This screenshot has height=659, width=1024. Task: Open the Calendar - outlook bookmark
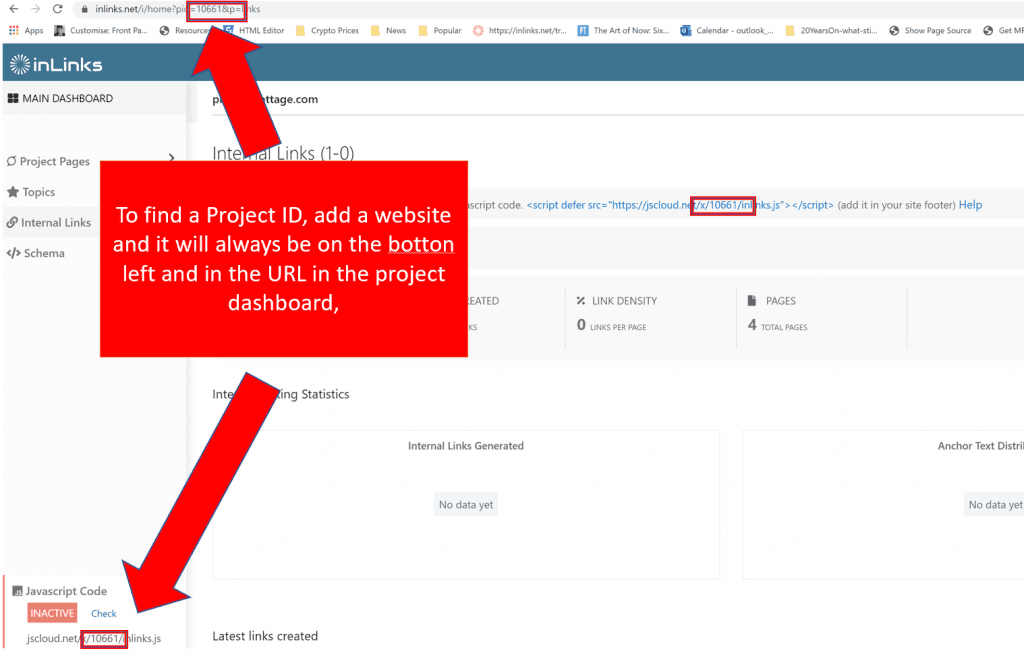pyautogui.click(x=727, y=31)
